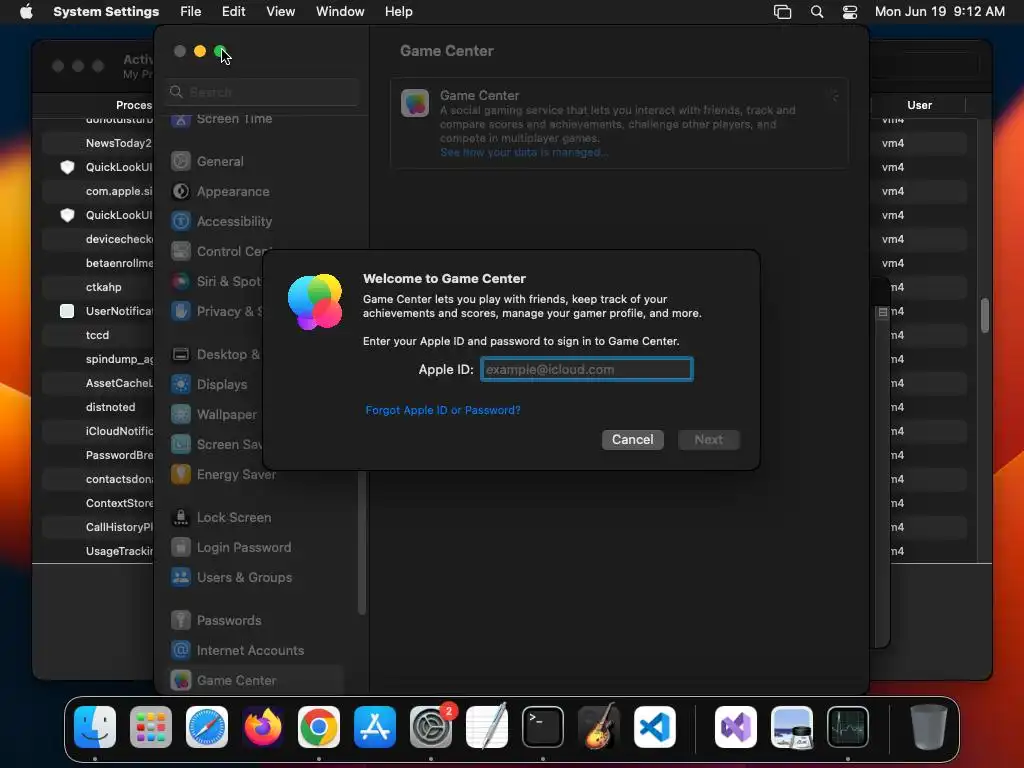Open Lock Screen settings icon
Viewport: 1024px width, 768px height.
click(181, 518)
